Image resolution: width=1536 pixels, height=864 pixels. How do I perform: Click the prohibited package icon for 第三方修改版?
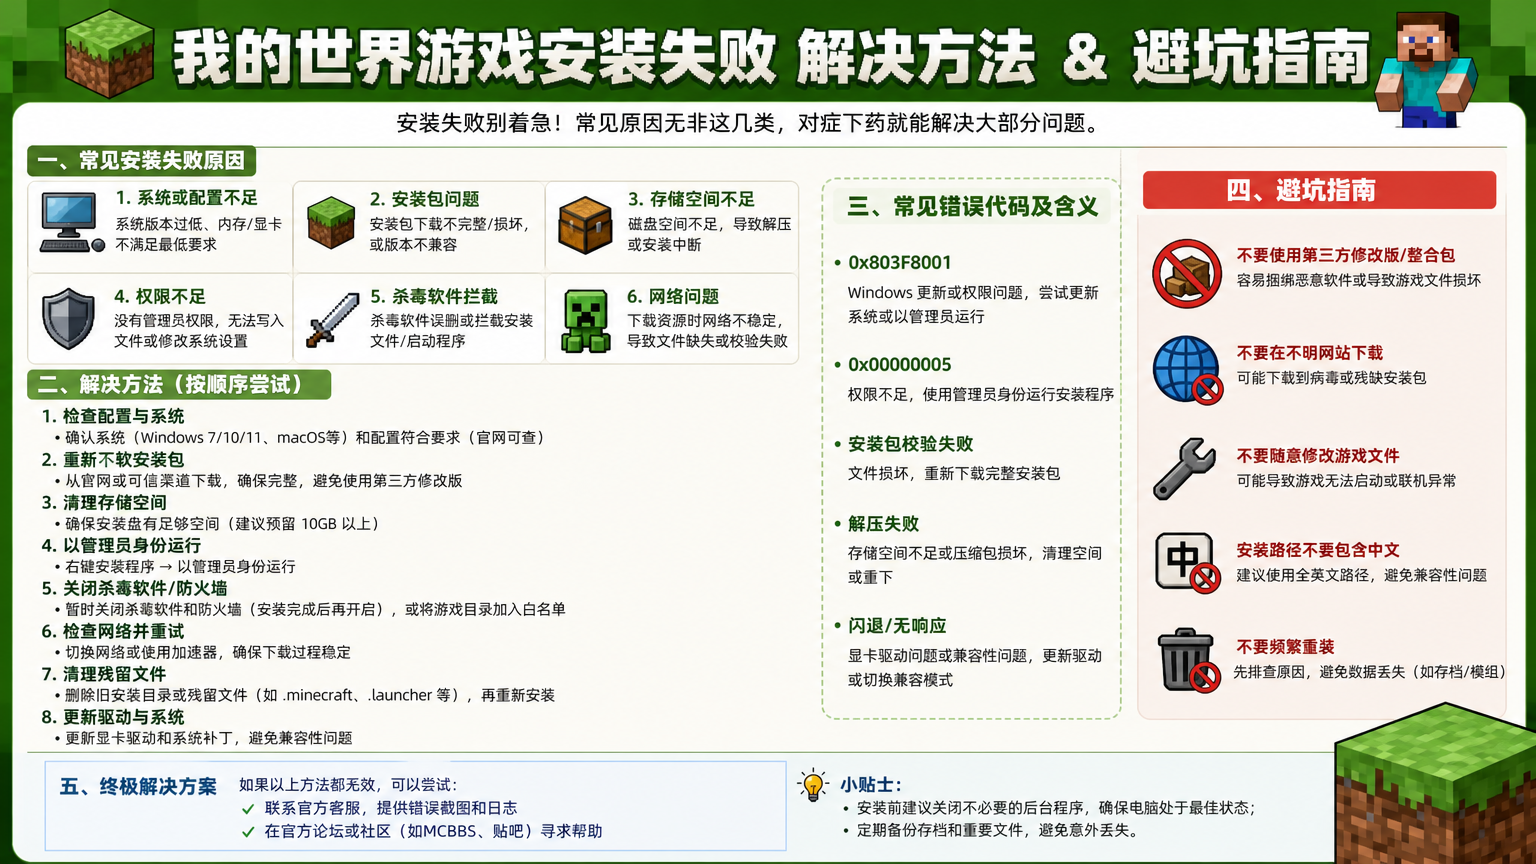pyautogui.click(x=1187, y=273)
